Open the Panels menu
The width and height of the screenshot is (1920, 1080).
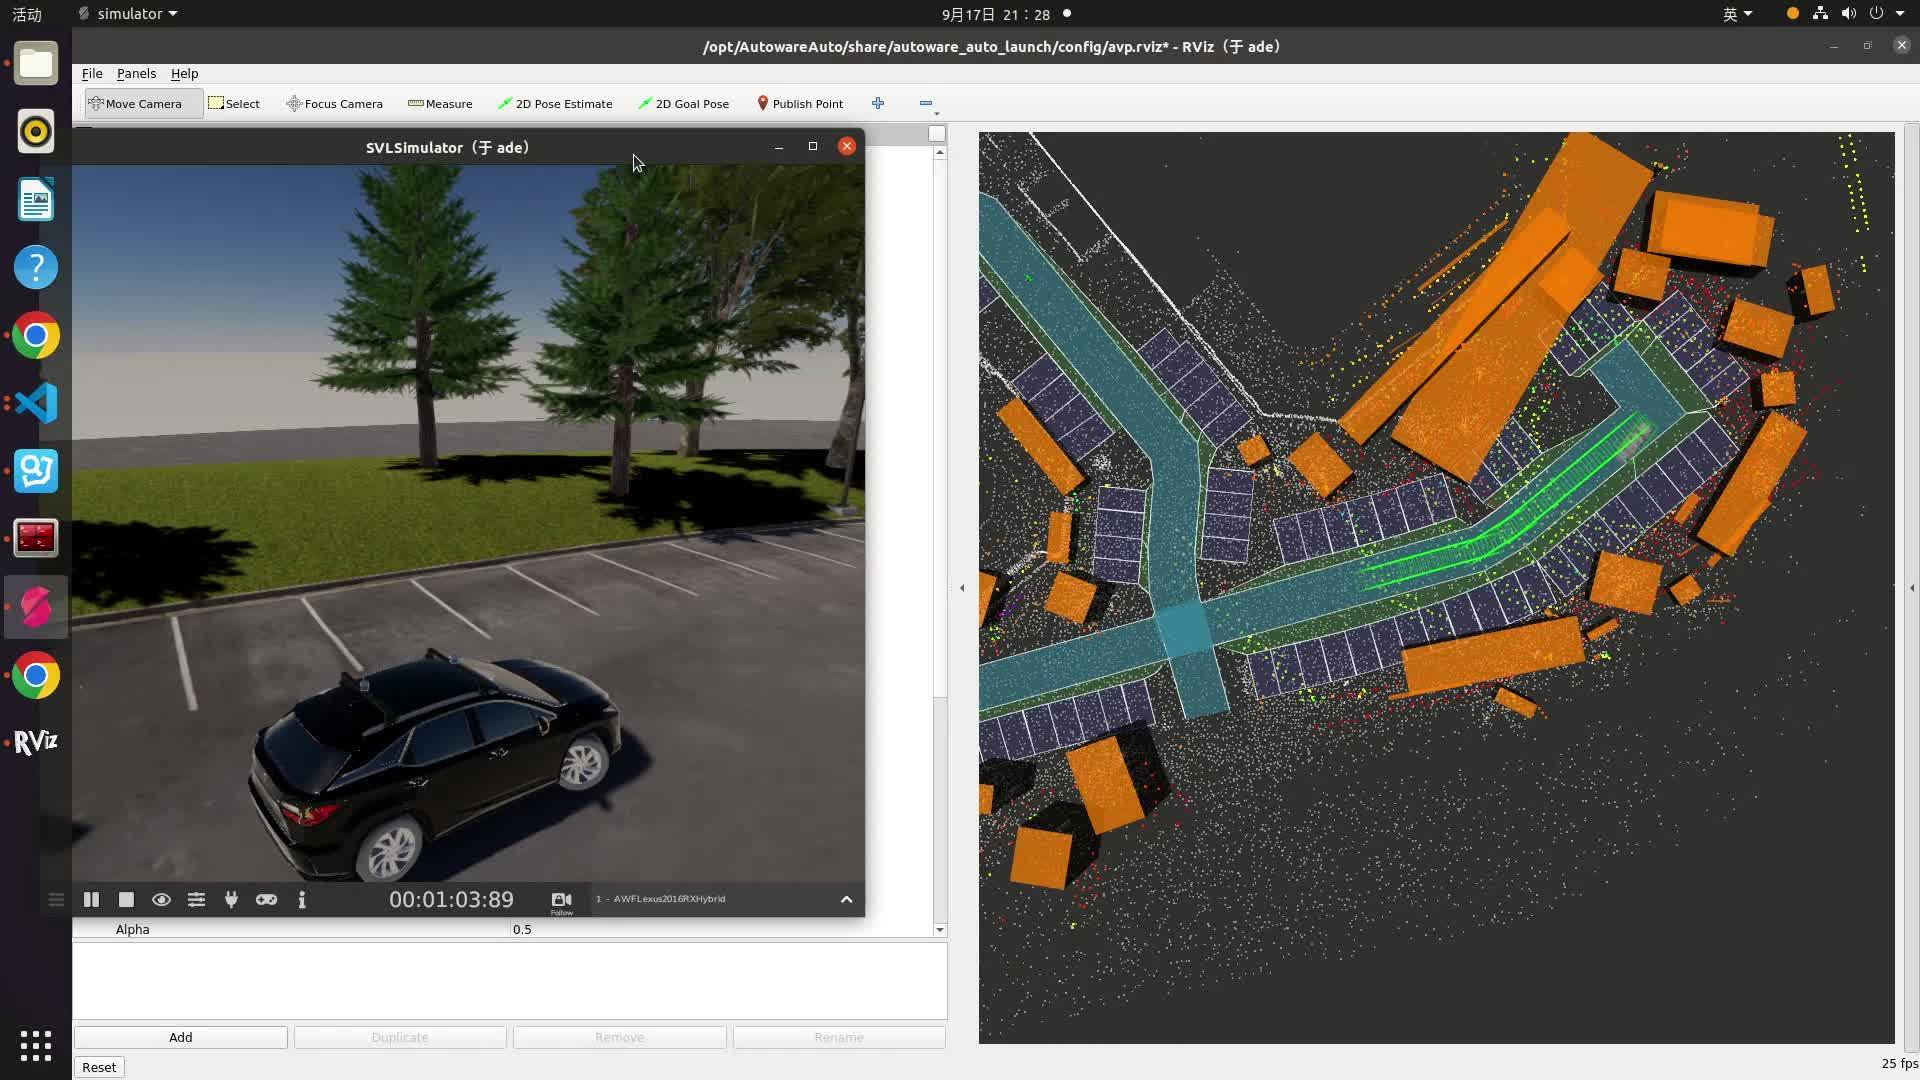[x=136, y=73]
